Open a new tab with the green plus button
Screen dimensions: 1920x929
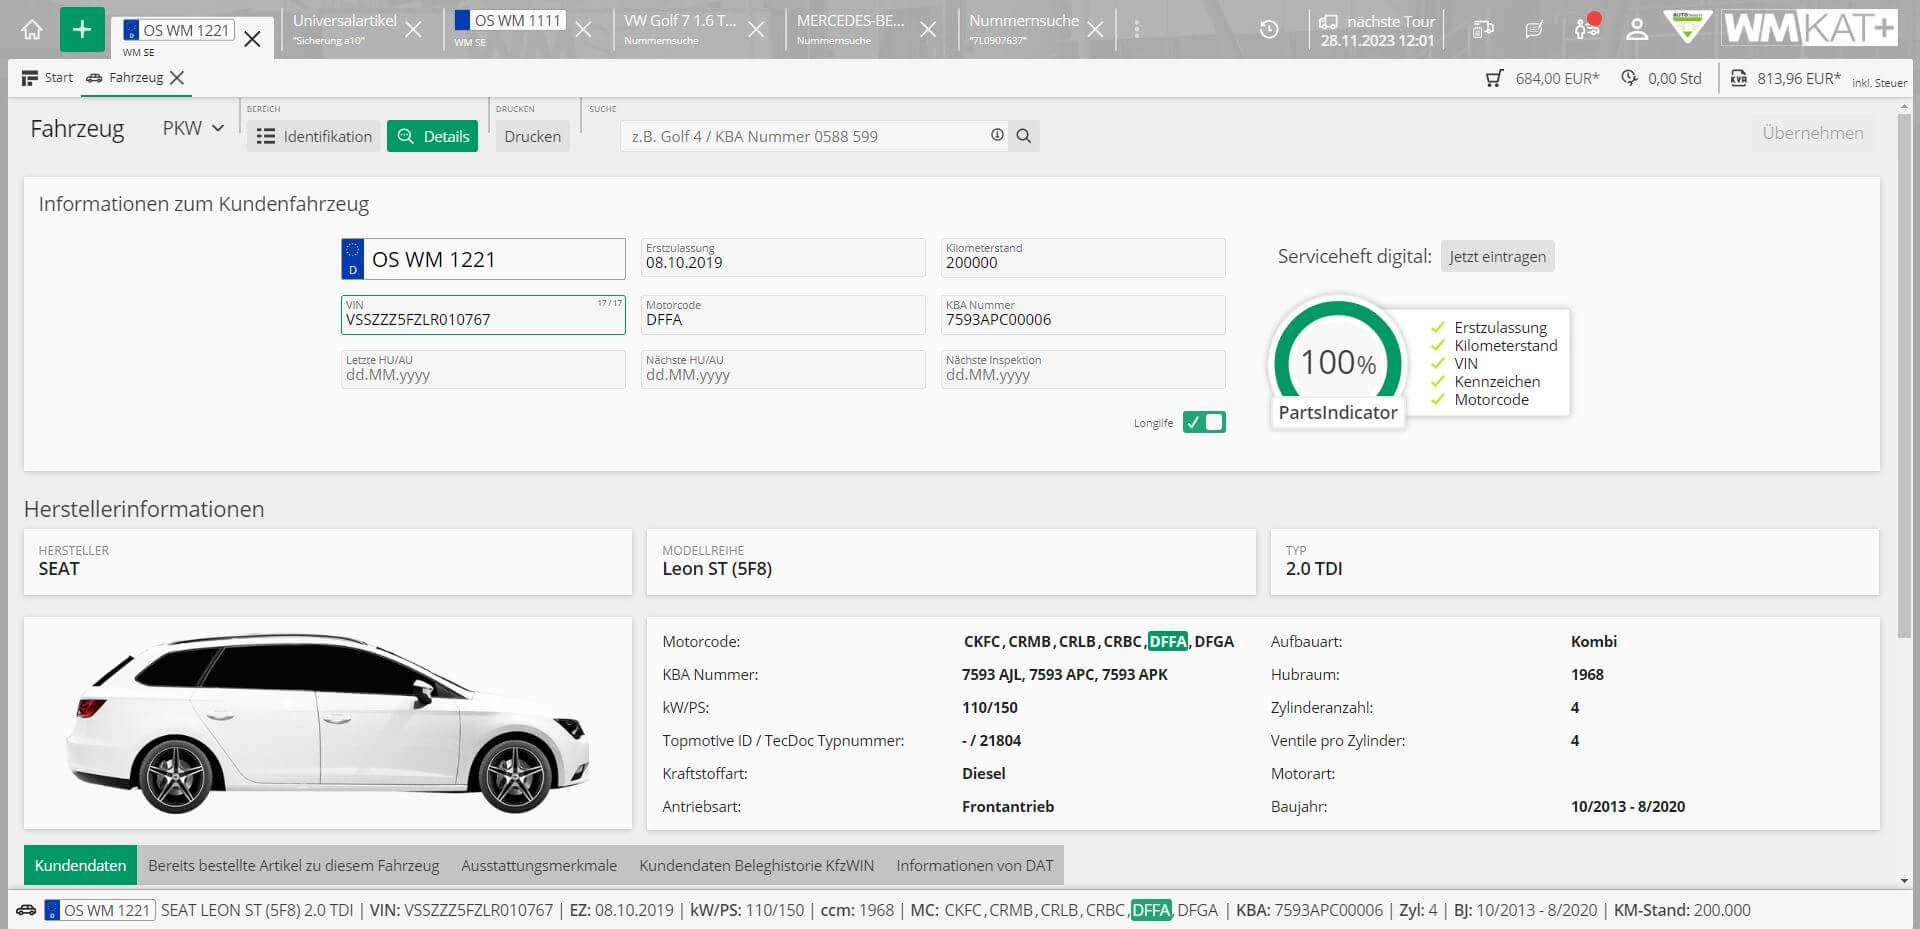pyautogui.click(x=82, y=30)
